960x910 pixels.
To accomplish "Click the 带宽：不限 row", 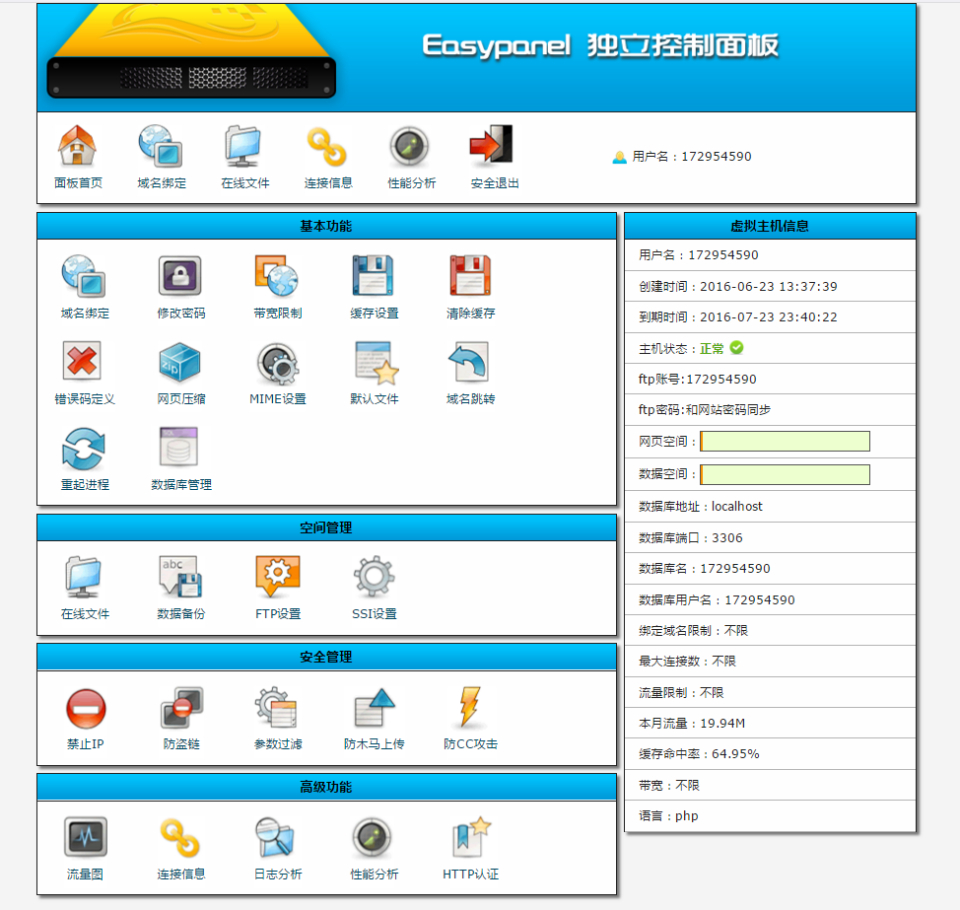I will 770,785.
